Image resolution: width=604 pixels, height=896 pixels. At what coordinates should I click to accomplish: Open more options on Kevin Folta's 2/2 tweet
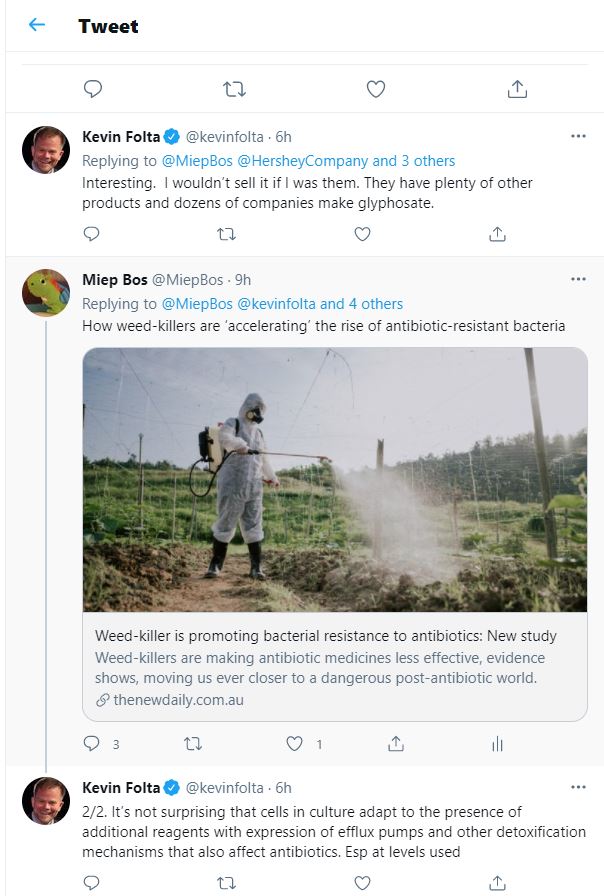(578, 787)
